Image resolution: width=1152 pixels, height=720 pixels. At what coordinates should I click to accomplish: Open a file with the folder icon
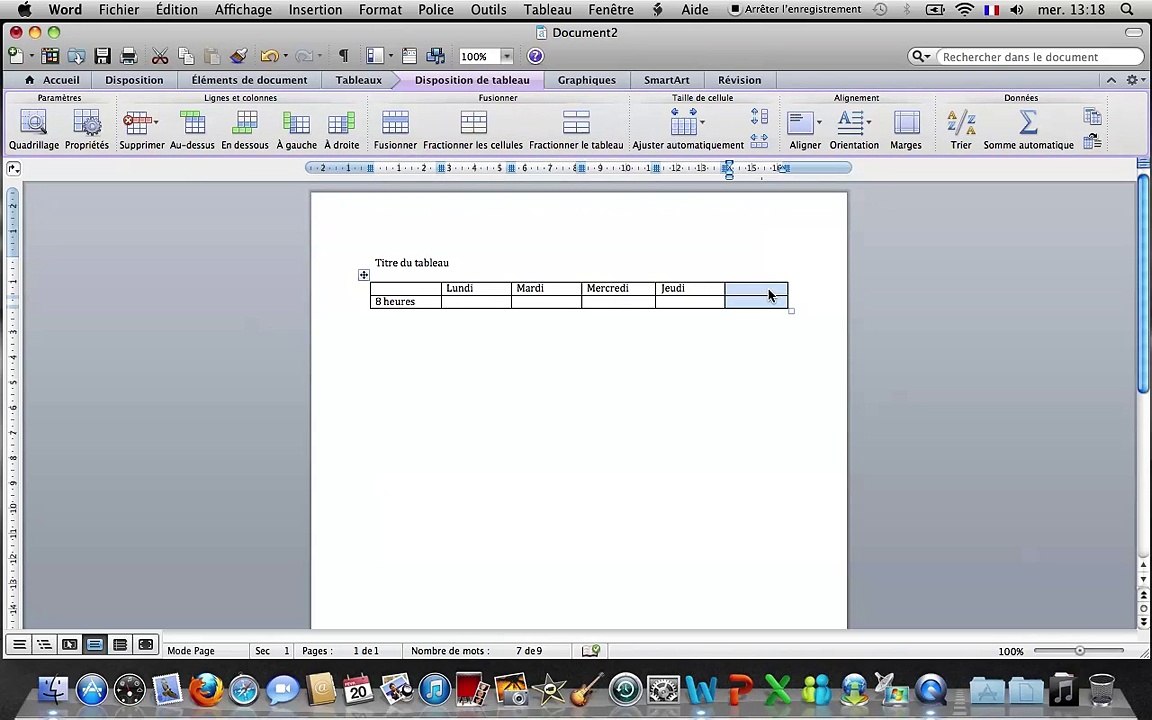pyautogui.click(x=76, y=56)
